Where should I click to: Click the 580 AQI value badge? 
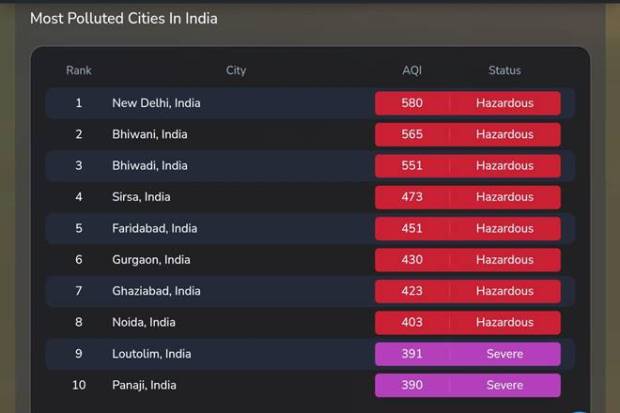pyautogui.click(x=412, y=103)
